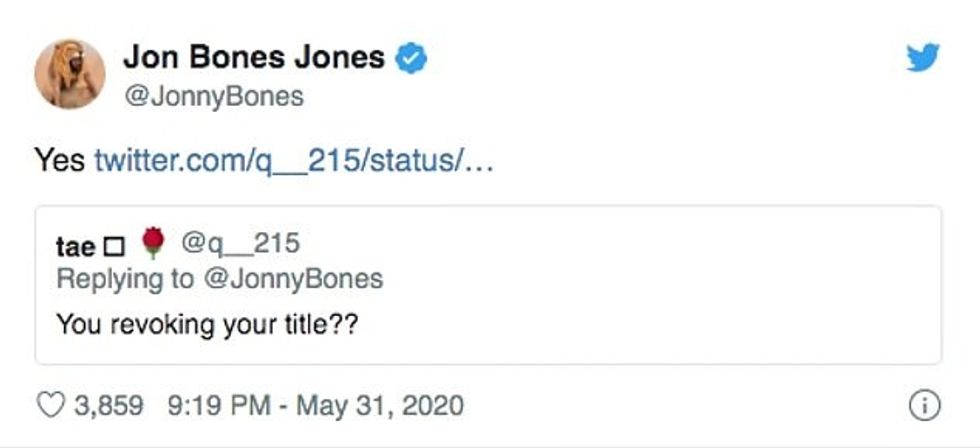Viewport: 980px width, 448px height.
Task: Open the twitter.com/q__215/status link
Action: tap(294, 160)
